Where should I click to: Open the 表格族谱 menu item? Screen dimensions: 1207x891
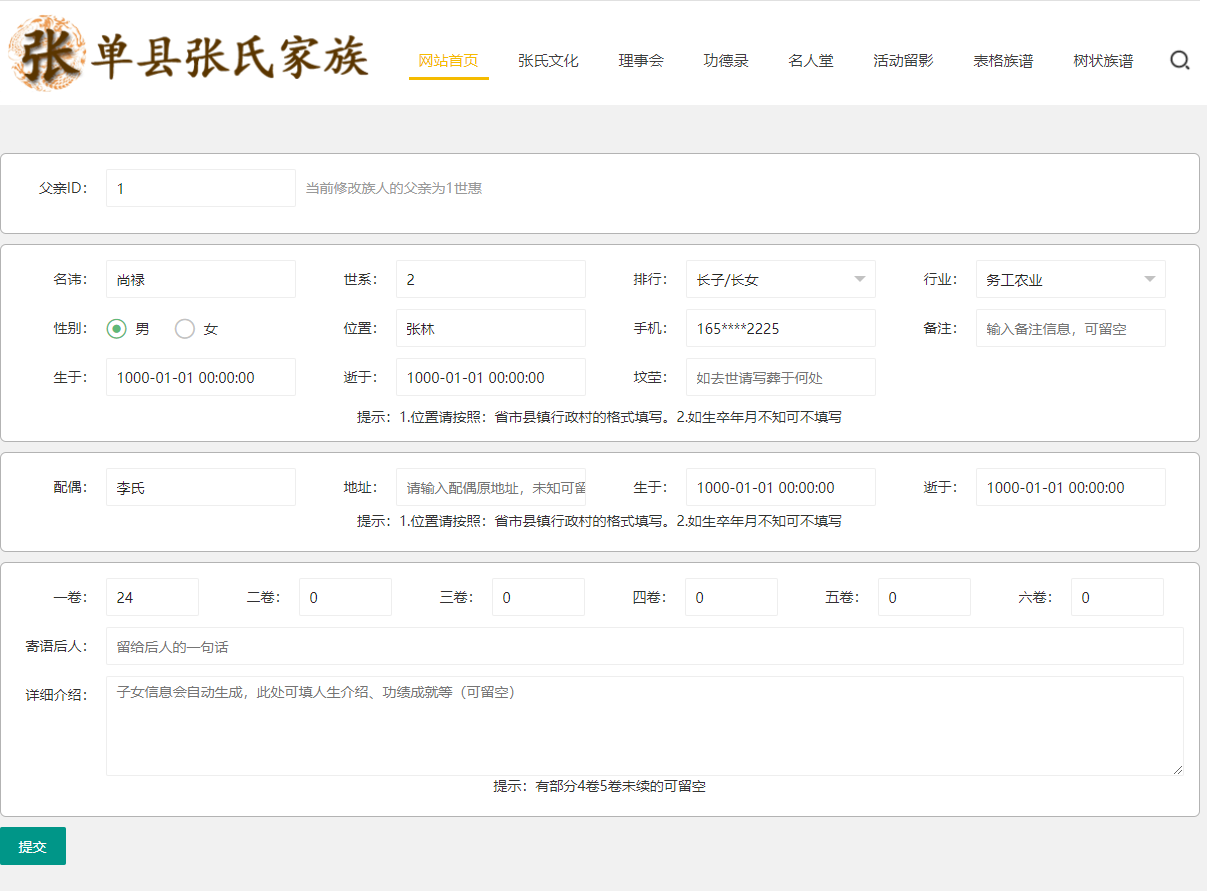[x=1003, y=61]
